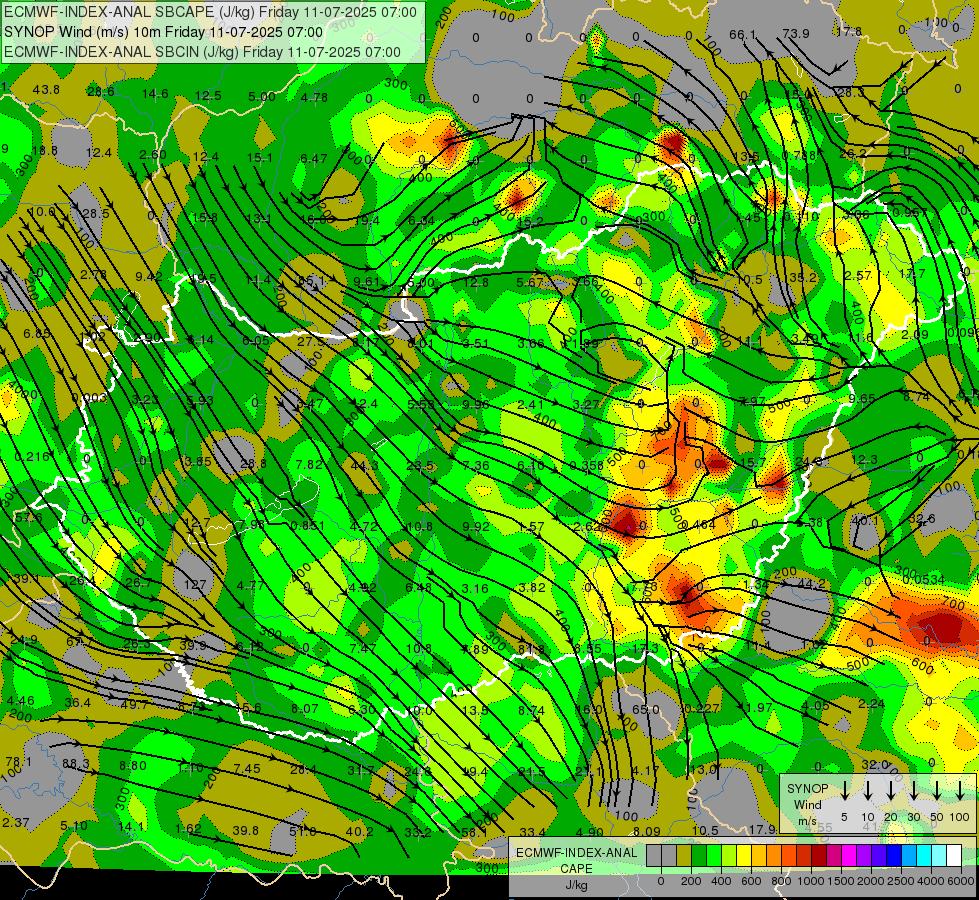Pick the pure yellow CAPE legend swatch
The width and height of the screenshot is (979, 900).
(x=744, y=855)
